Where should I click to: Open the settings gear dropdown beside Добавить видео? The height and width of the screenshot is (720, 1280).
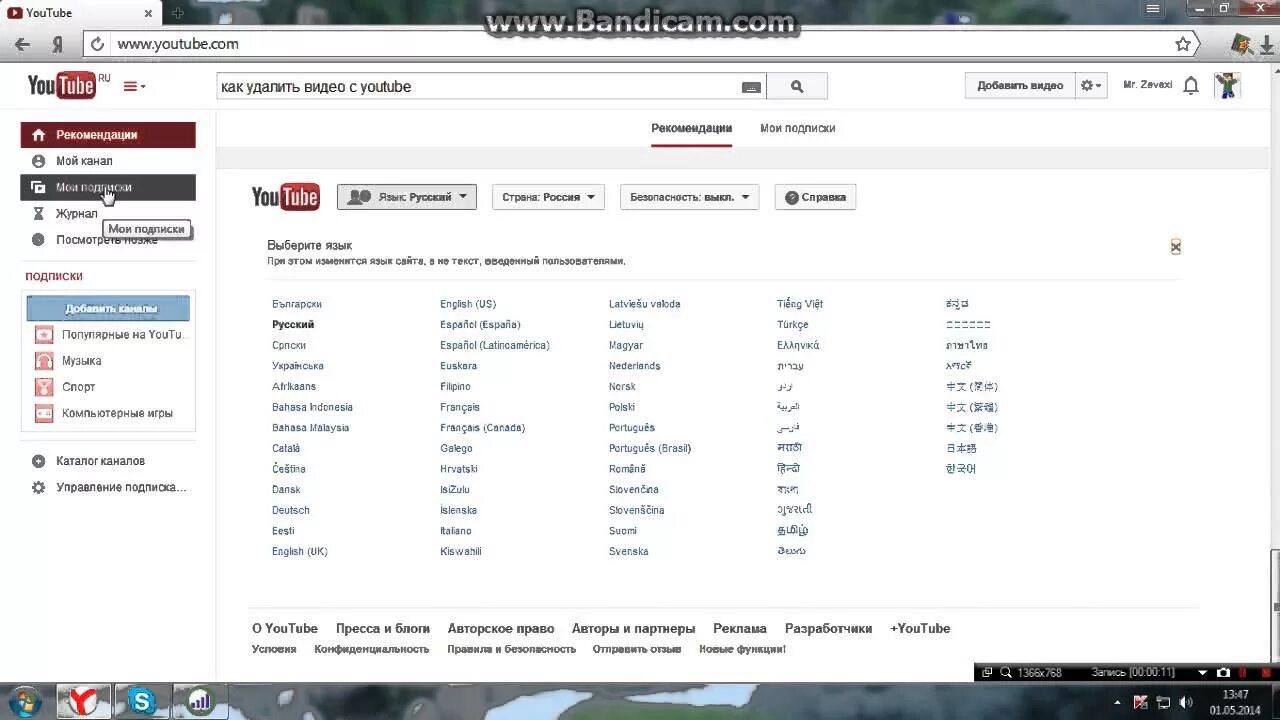pyautogui.click(x=1091, y=86)
